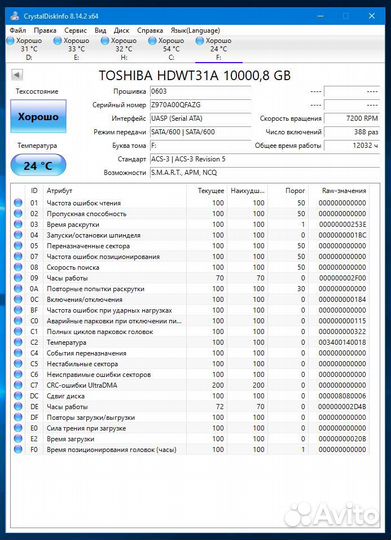Select the Время загрузки row text
The height and width of the screenshot is (540, 391).
click(x=71, y=439)
